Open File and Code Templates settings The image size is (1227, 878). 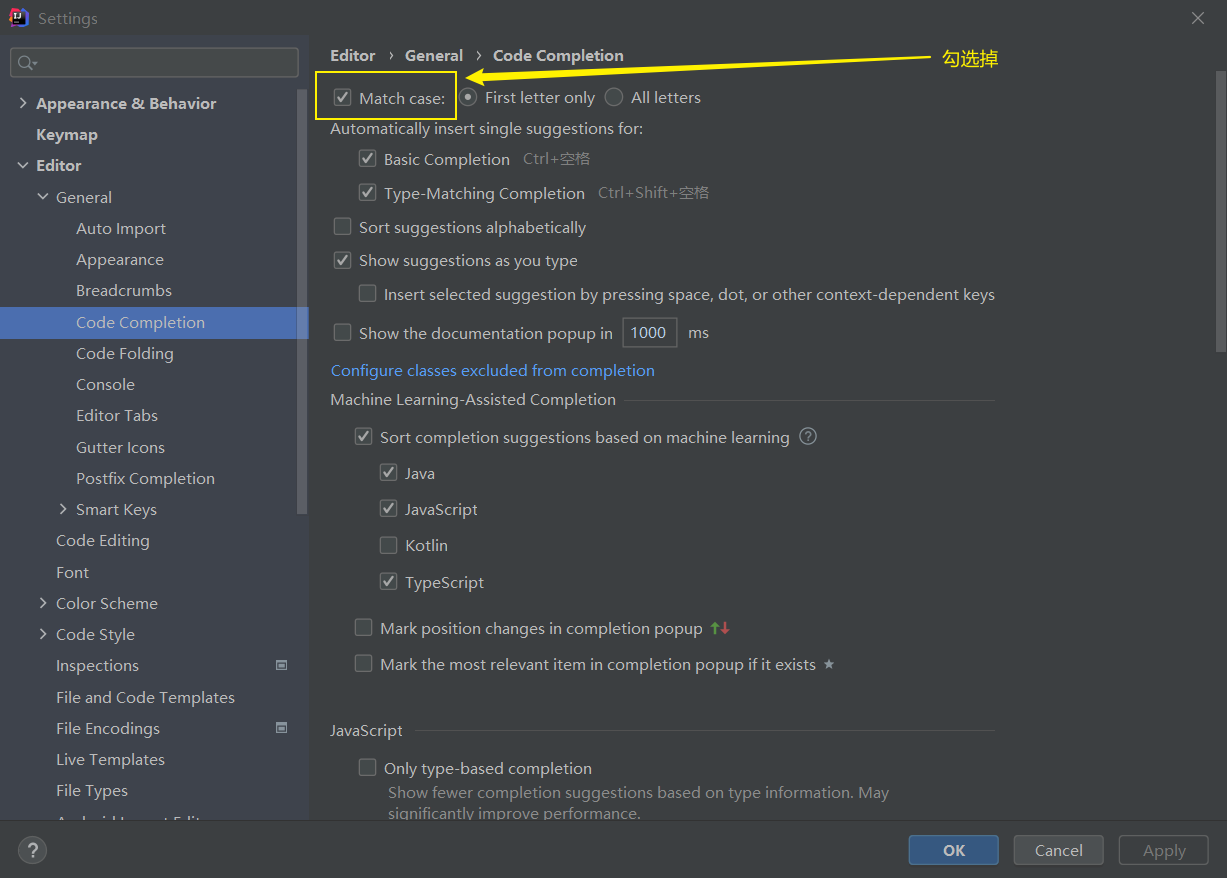click(x=145, y=697)
